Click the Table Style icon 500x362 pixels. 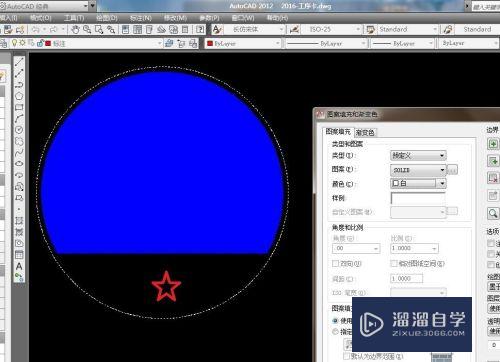370,30
